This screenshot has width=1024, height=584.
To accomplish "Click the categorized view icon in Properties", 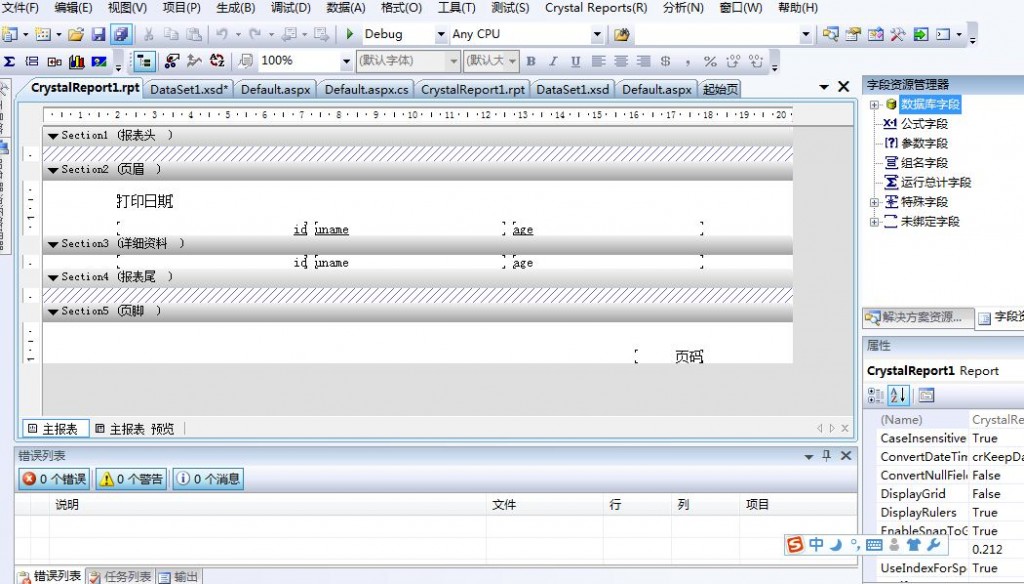I will pyautogui.click(x=875, y=395).
